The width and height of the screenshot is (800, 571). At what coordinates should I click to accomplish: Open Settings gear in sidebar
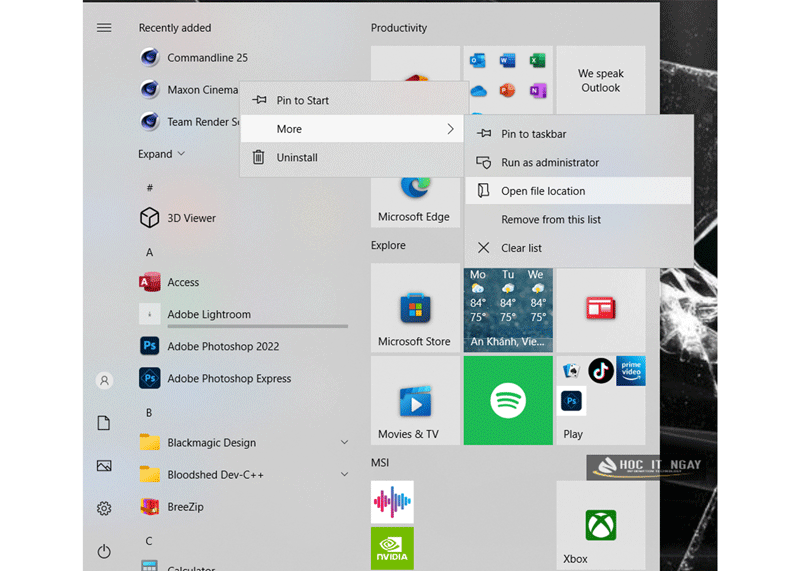[104, 508]
